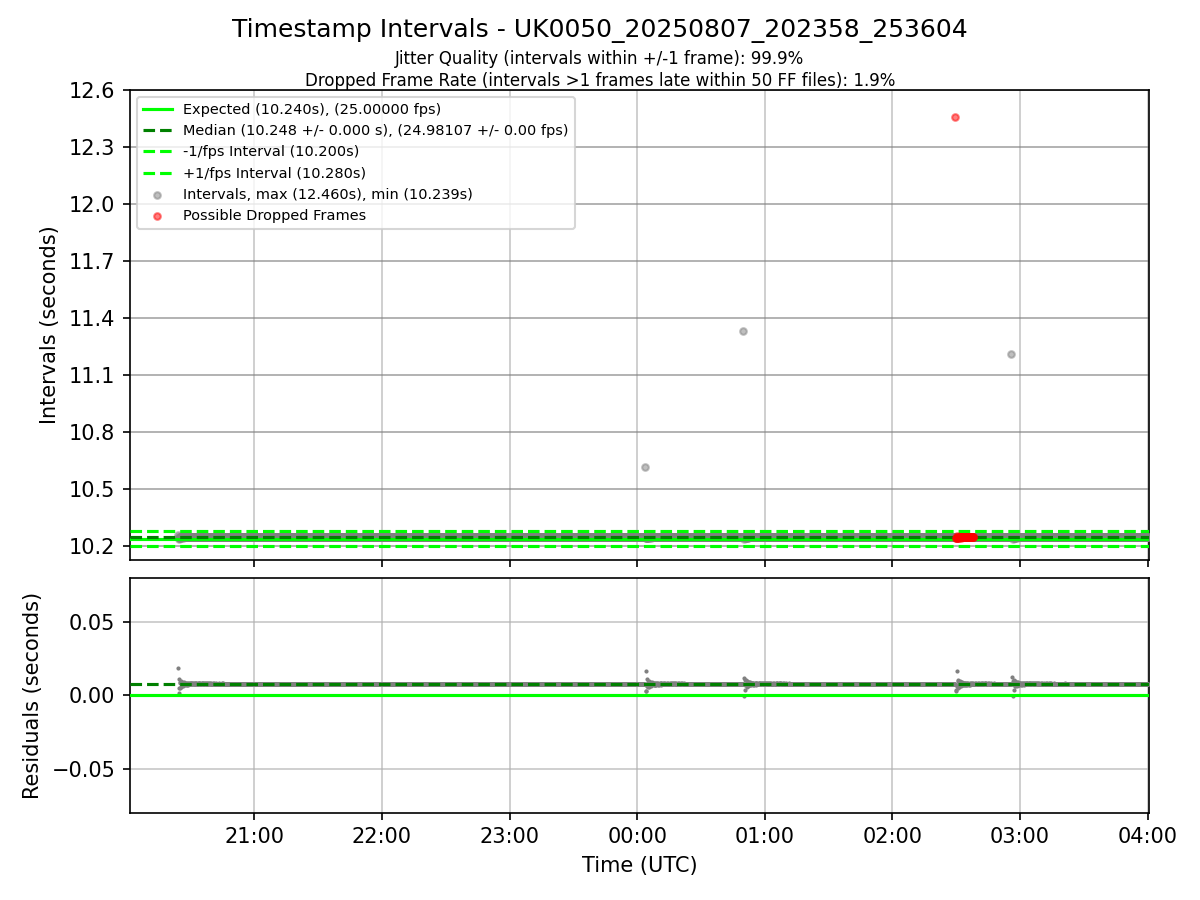Image resolution: width=1200 pixels, height=900 pixels.
Task: Click the 21:00 x-axis tick label
Action: (254, 835)
